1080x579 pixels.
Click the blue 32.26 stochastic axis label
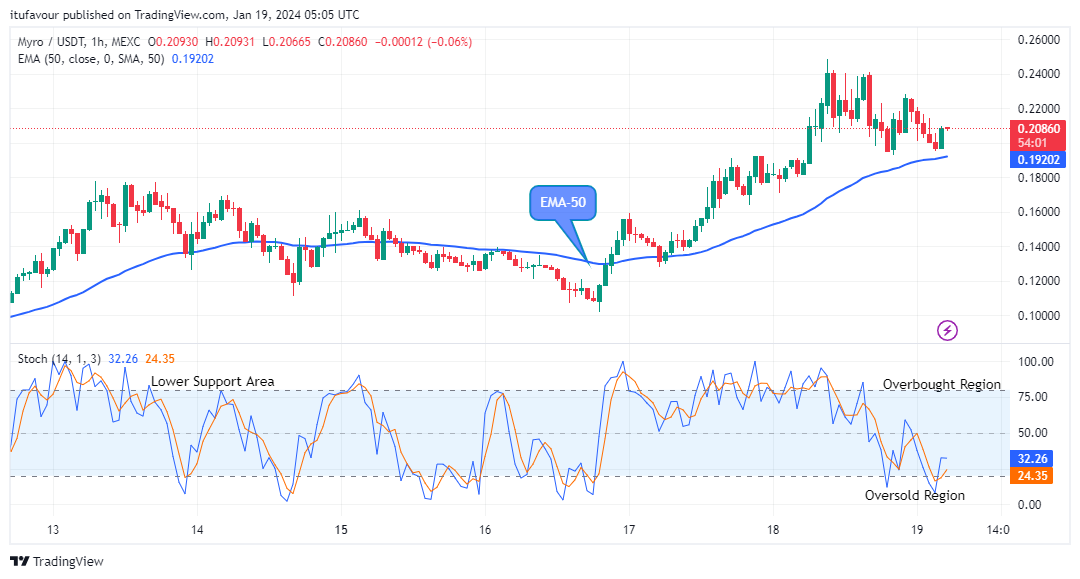point(1031,459)
